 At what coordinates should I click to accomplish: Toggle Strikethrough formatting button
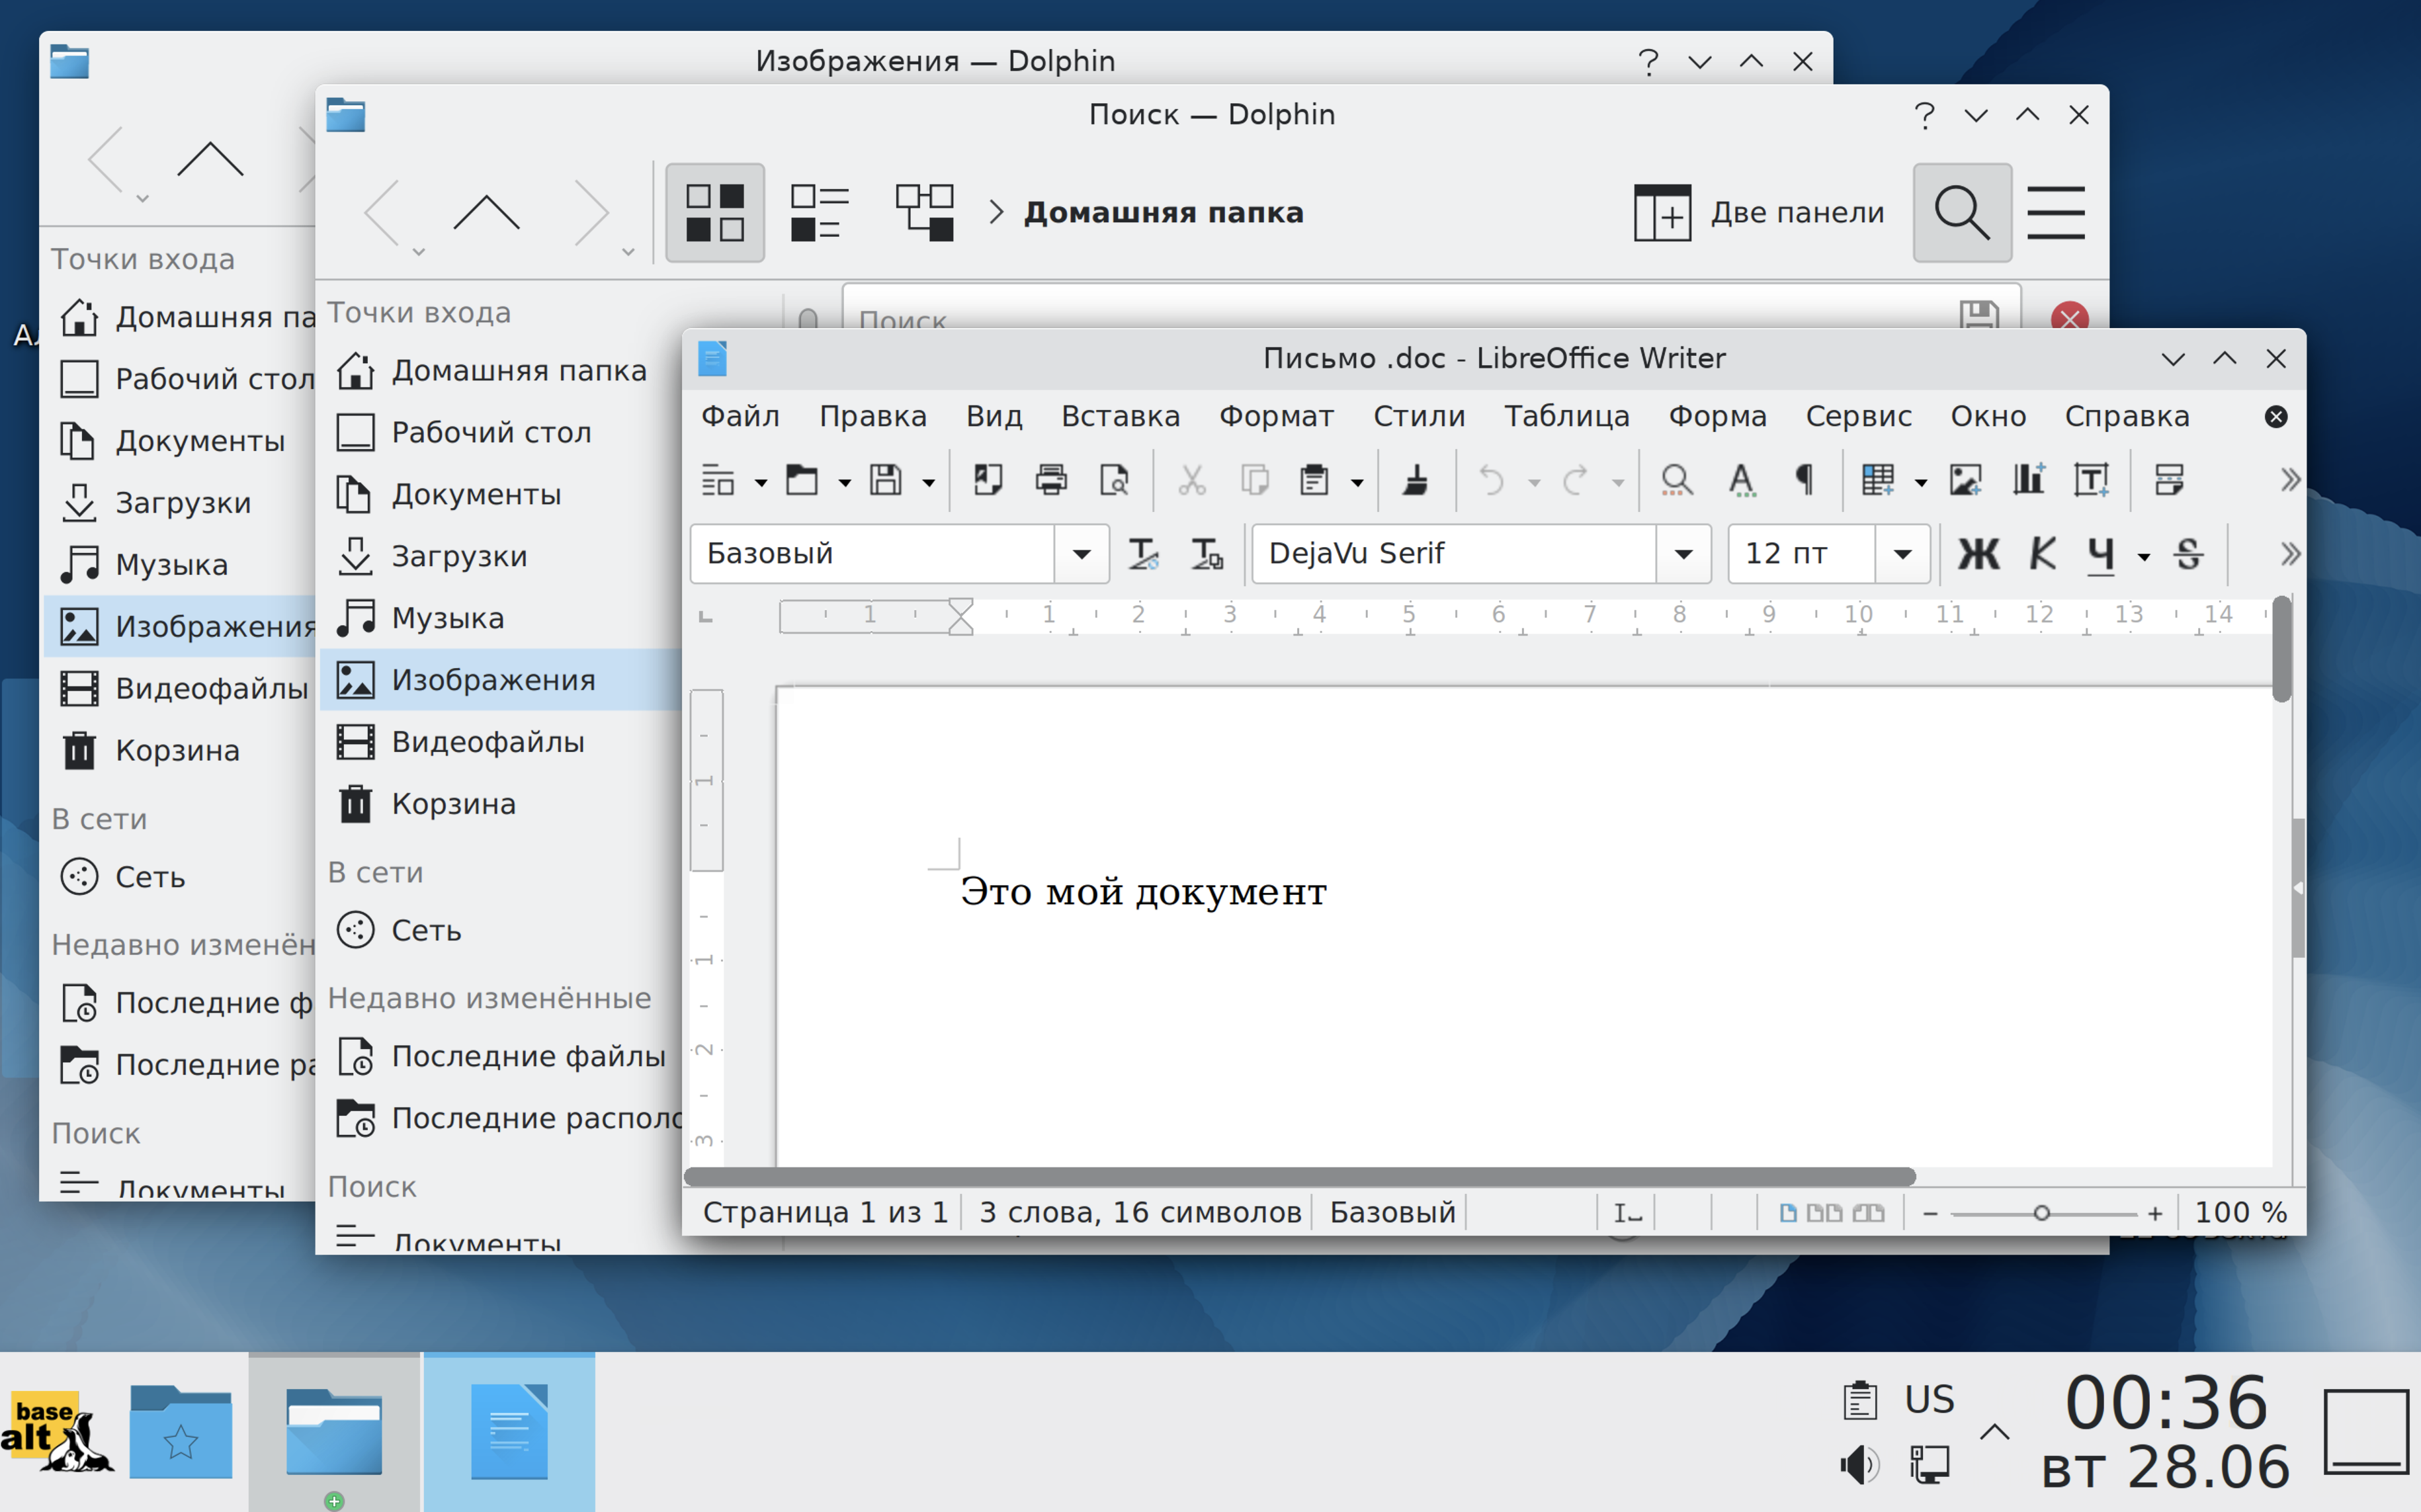click(x=2188, y=554)
